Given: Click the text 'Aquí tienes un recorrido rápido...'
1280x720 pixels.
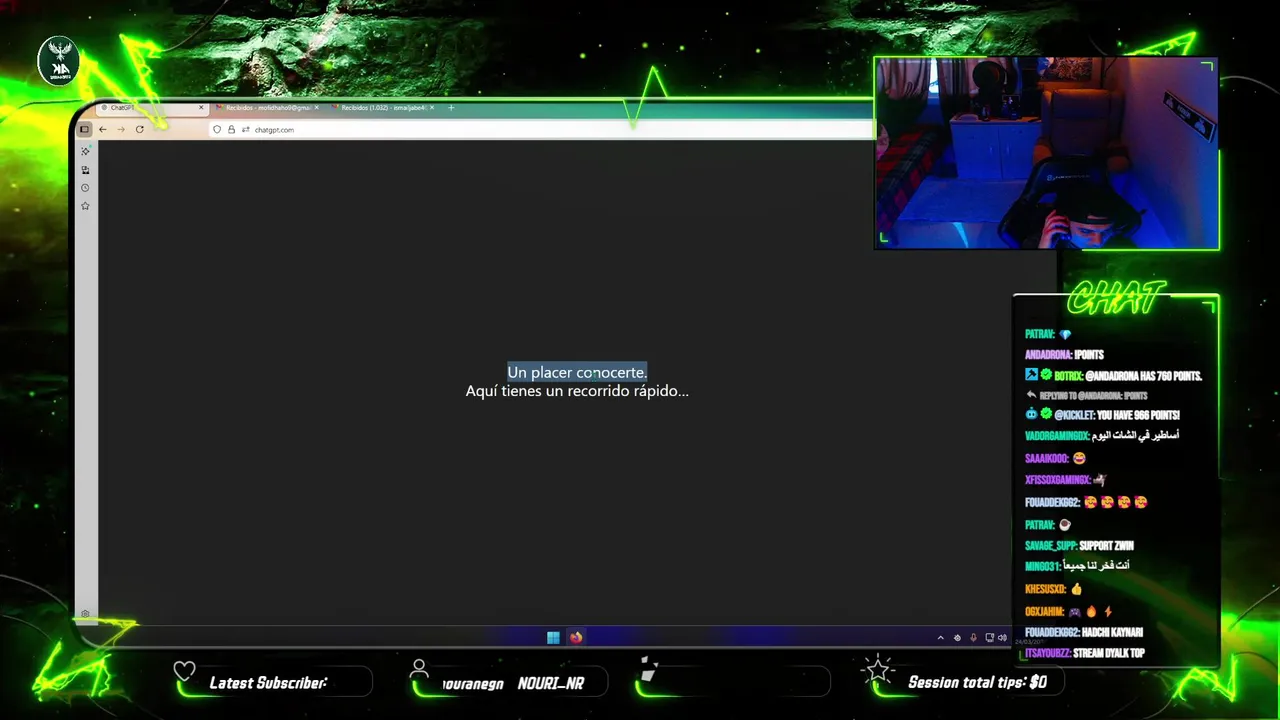Looking at the screenshot, I should 577,391.
